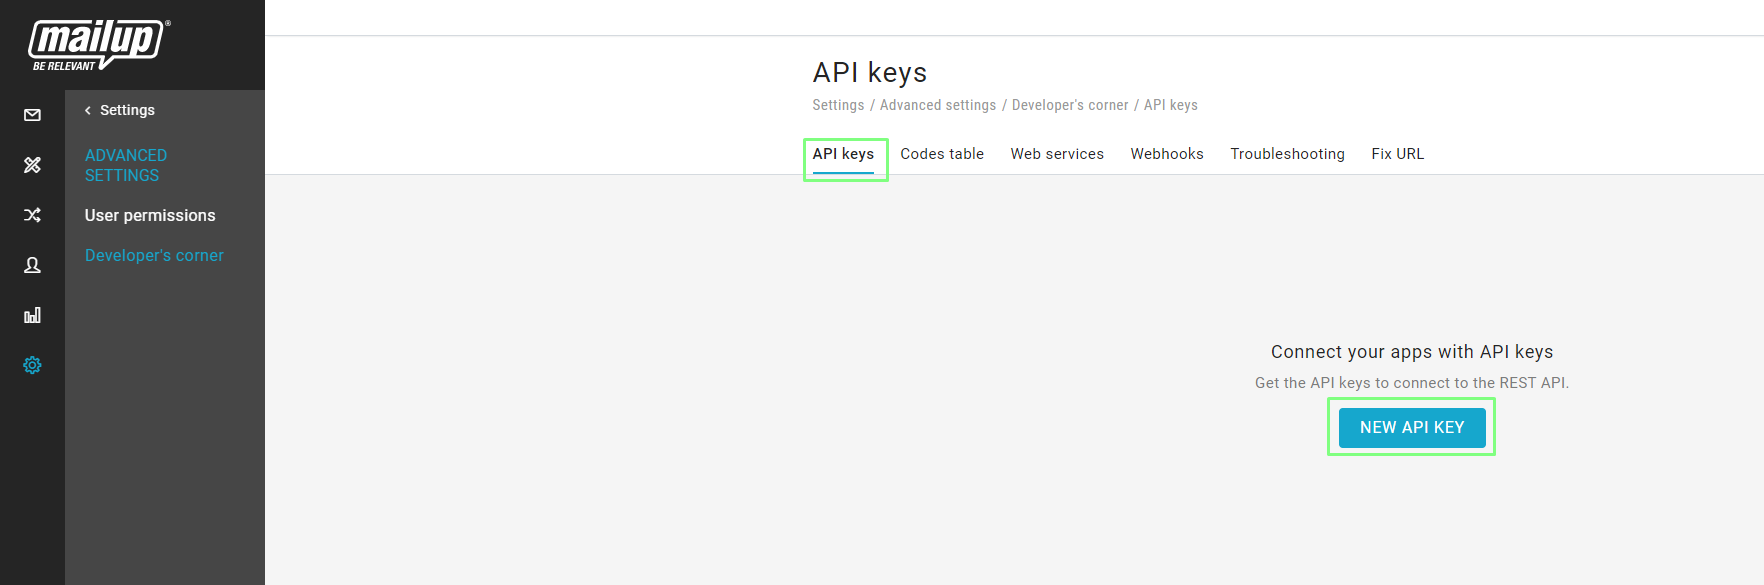The width and height of the screenshot is (1764, 585).
Task: Click the Settings gear icon in sidebar
Action: click(32, 365)
